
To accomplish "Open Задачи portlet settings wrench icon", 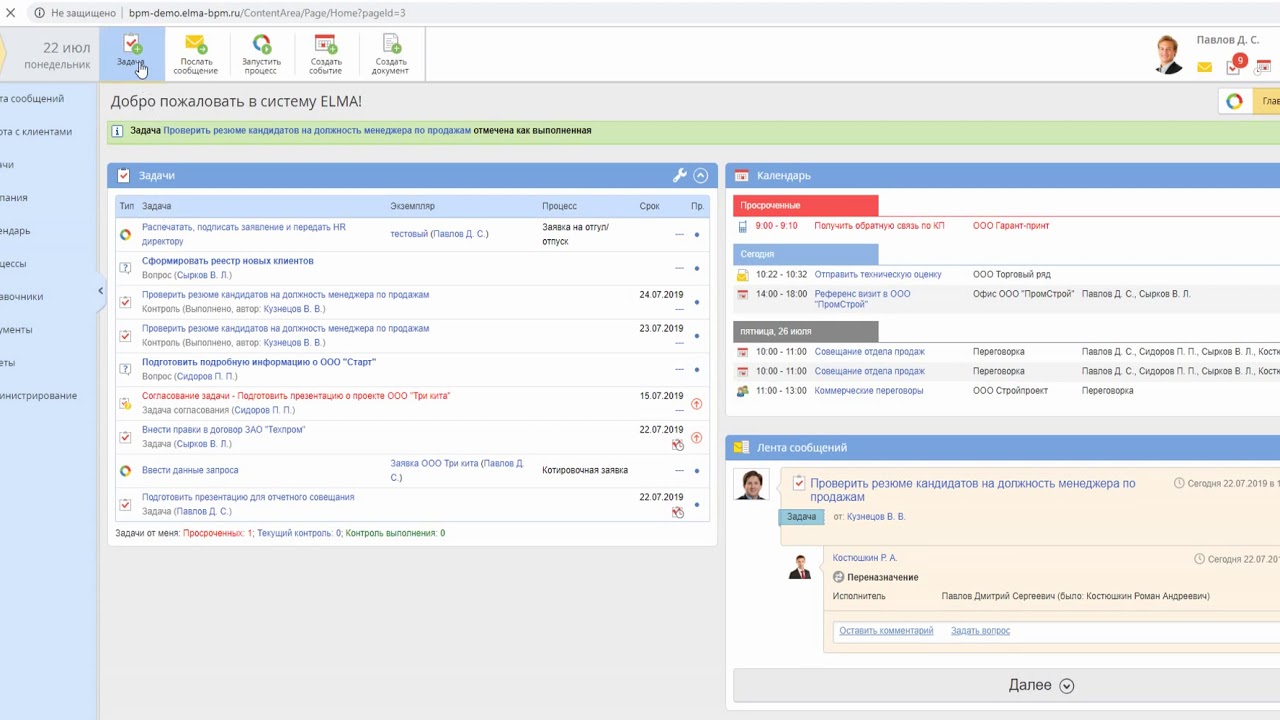I will pyautogui.click(x=680, y=175).
